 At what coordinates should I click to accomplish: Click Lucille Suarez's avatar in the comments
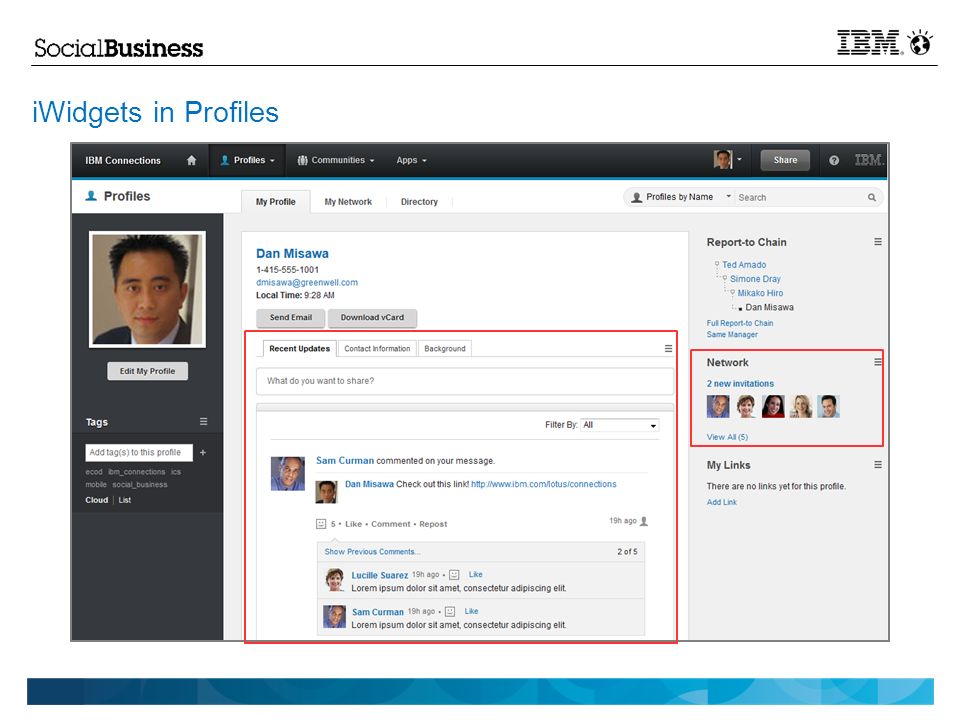click(x=334, y=579)
